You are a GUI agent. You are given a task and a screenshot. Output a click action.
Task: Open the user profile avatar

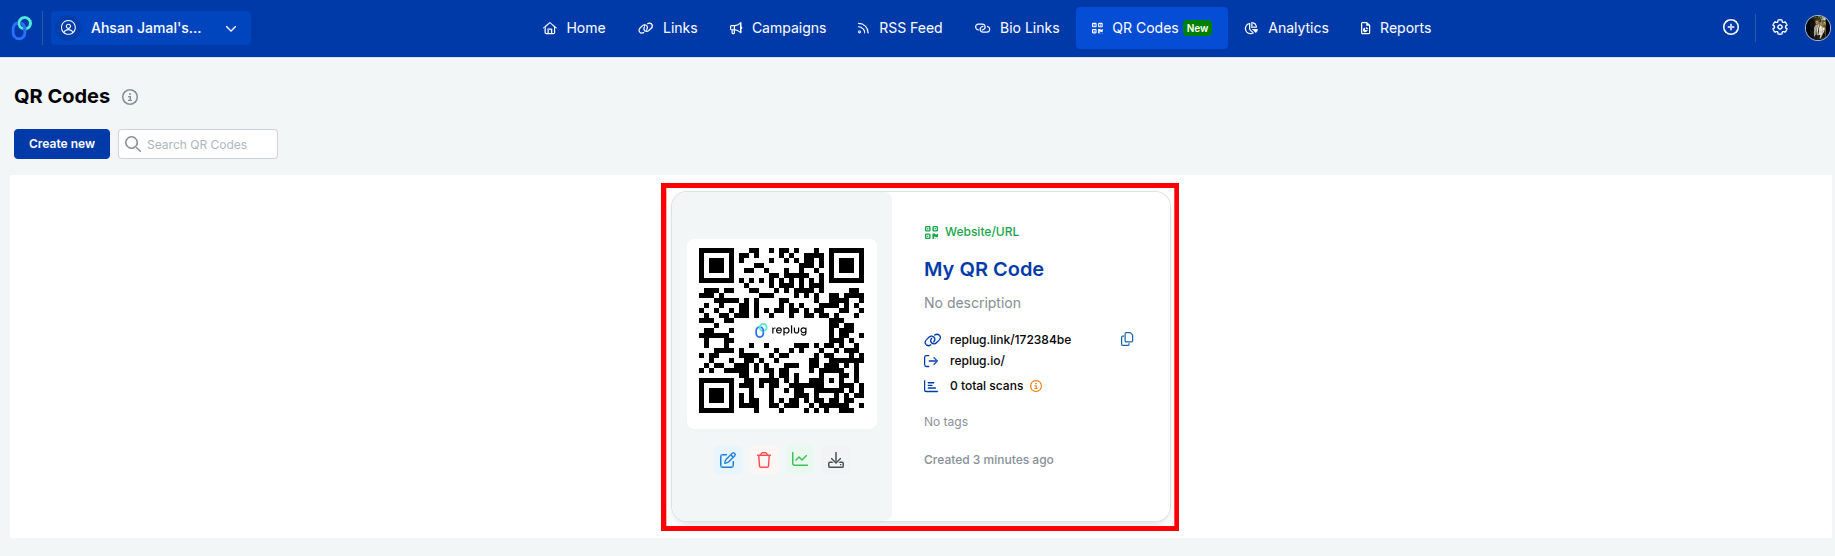(x=1817, y=28)
